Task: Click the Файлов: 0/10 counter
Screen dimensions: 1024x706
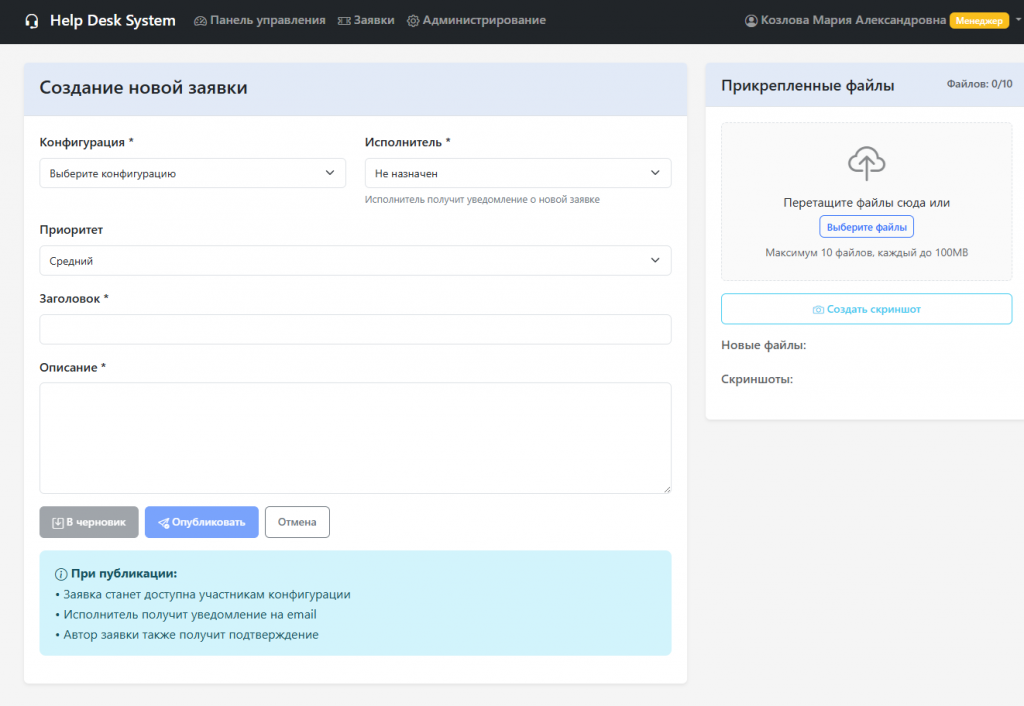Action: click(980, 84)
